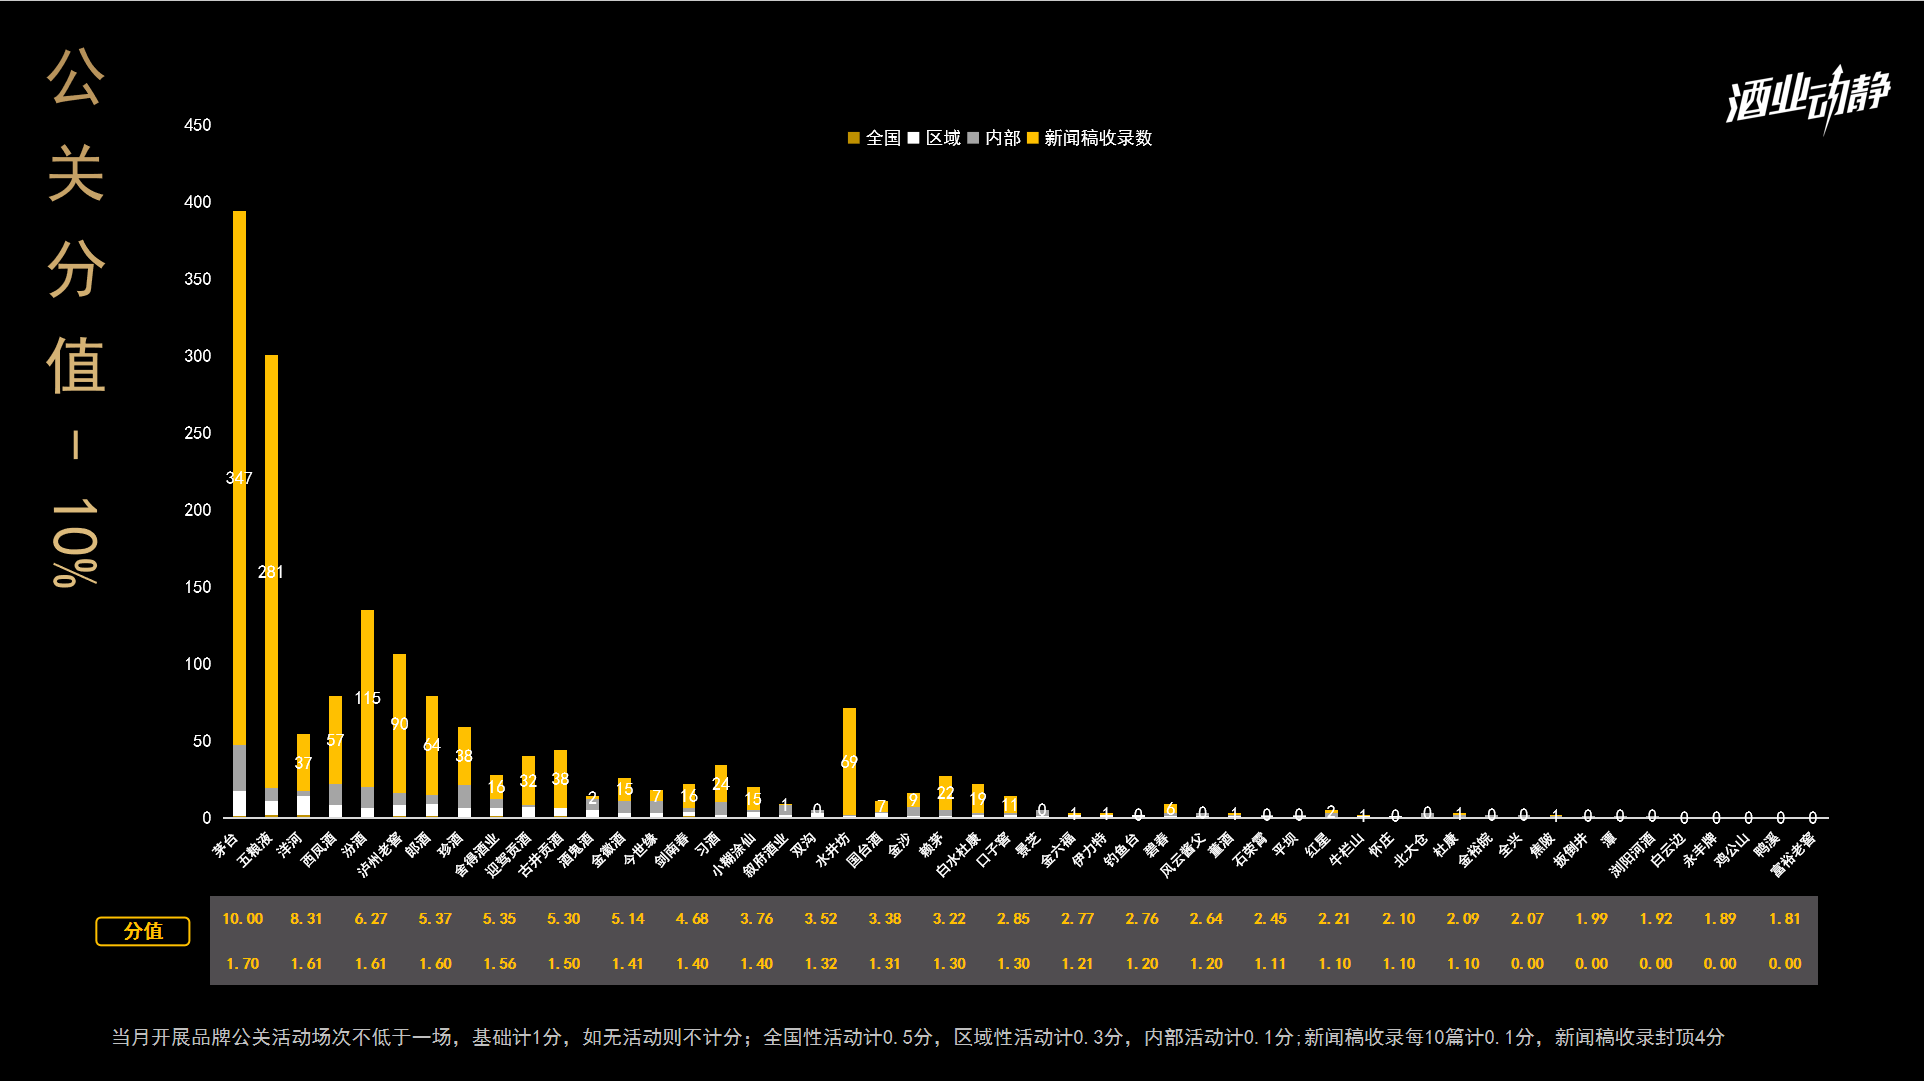This screenshot has height=1081, width=1924.
Task: Click score cell 10.00
Action: (x=242, y=919)
